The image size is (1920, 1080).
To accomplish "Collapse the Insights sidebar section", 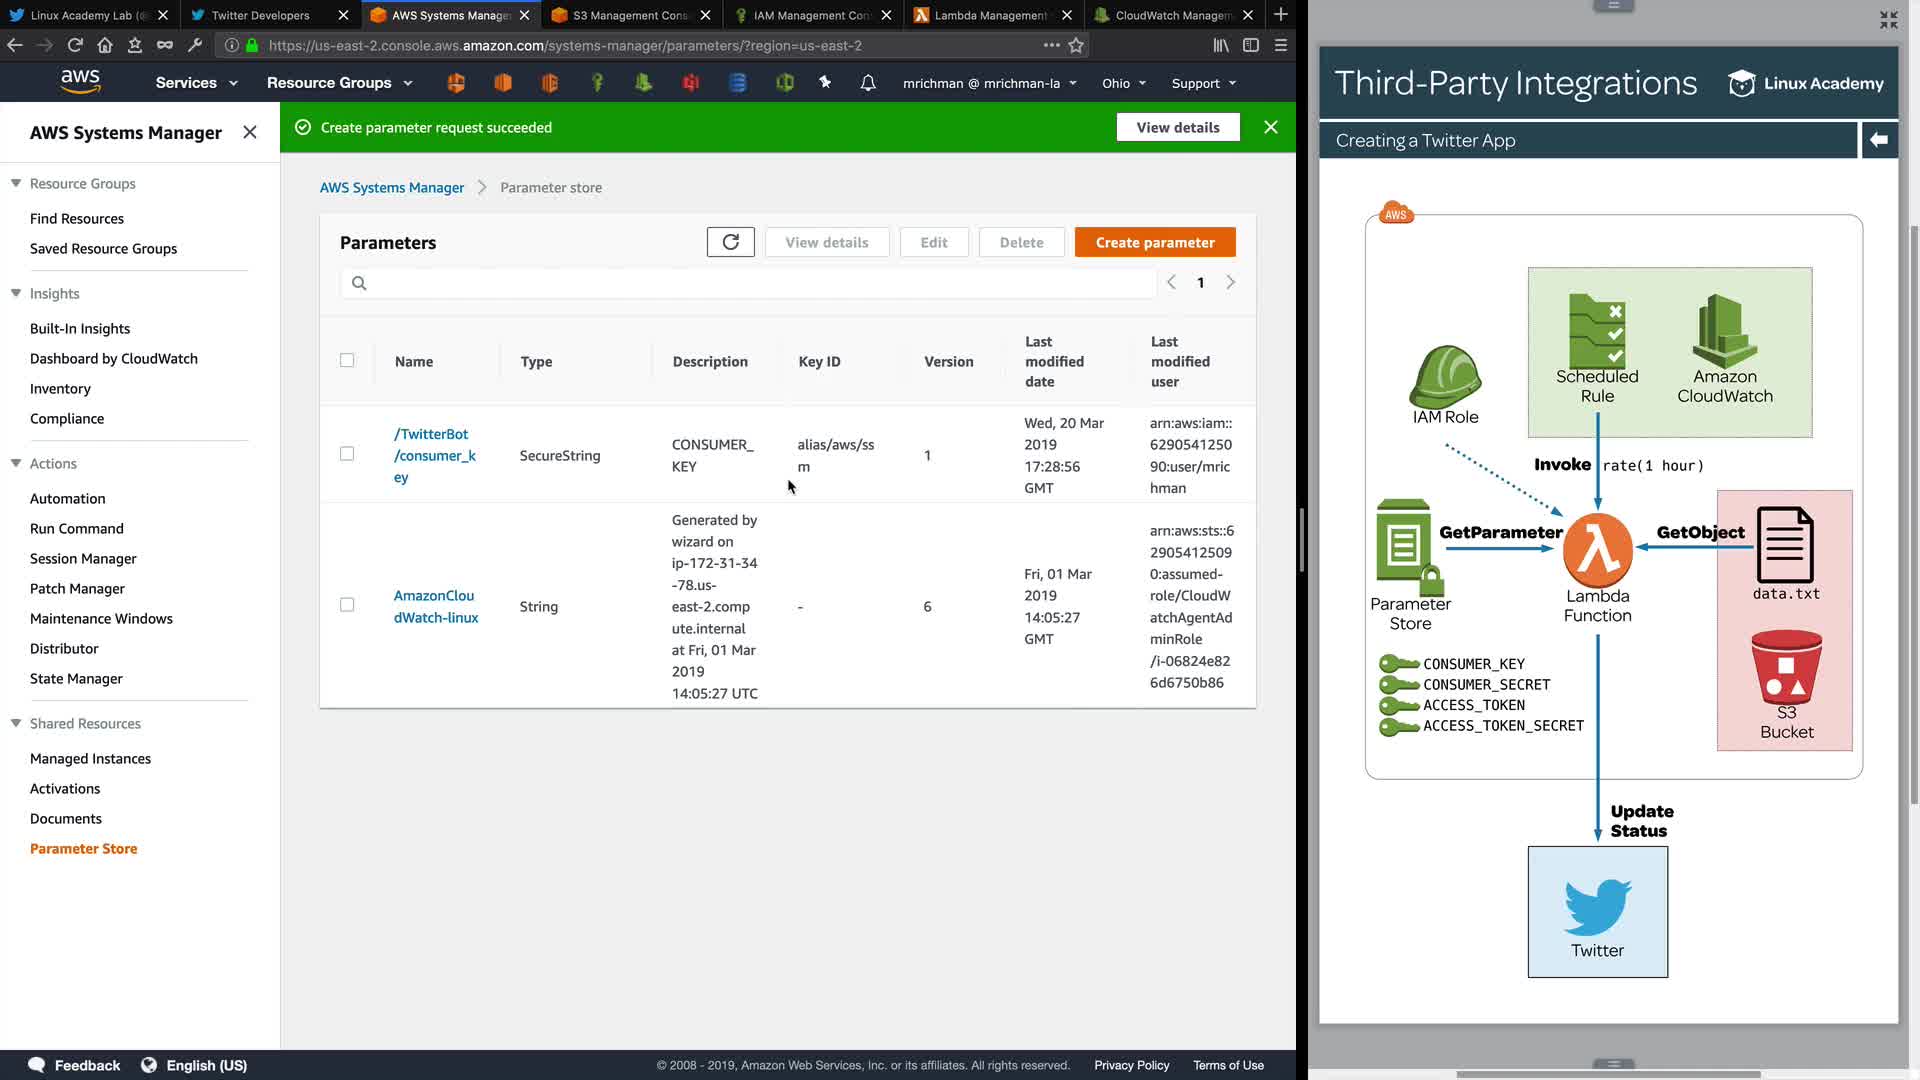I will tap(16, 293).
